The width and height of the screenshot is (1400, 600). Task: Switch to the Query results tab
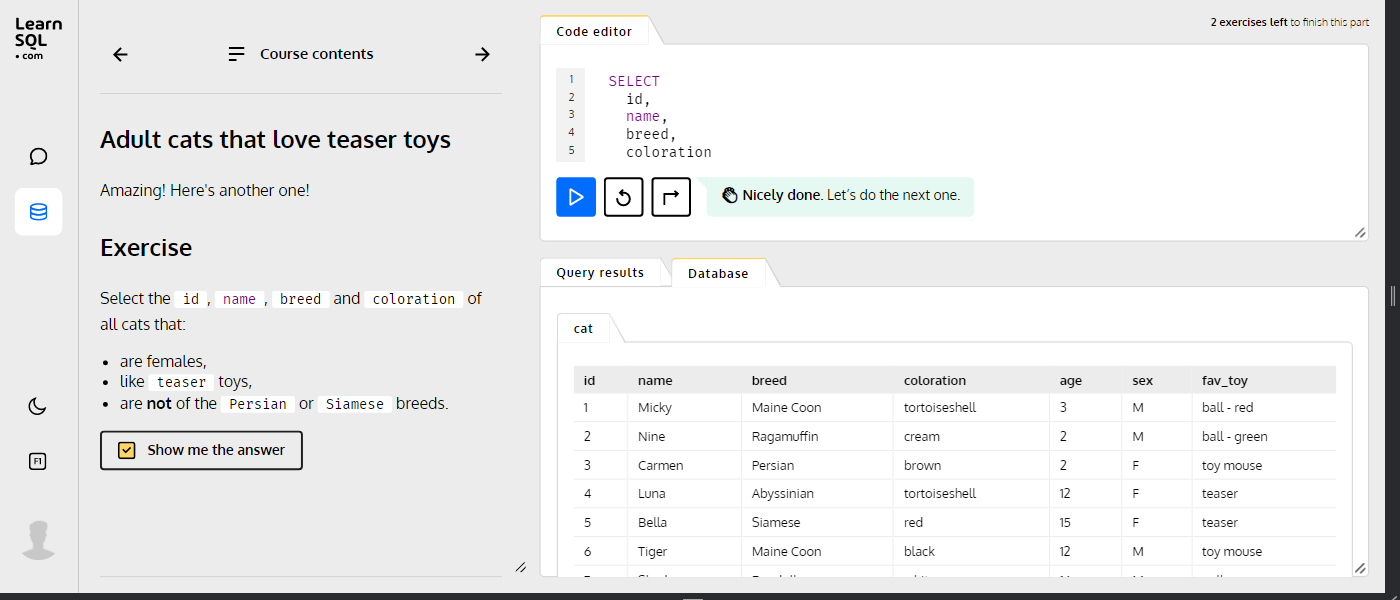[600, 272]
